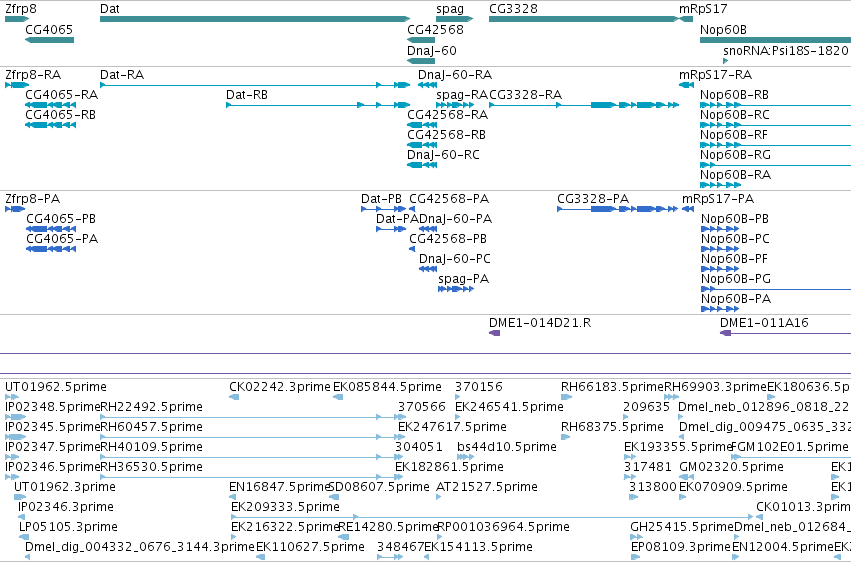Click the snoRNA:Psi18S-1820 label
This screenshot has height=562, width=851.
(785, 50)
